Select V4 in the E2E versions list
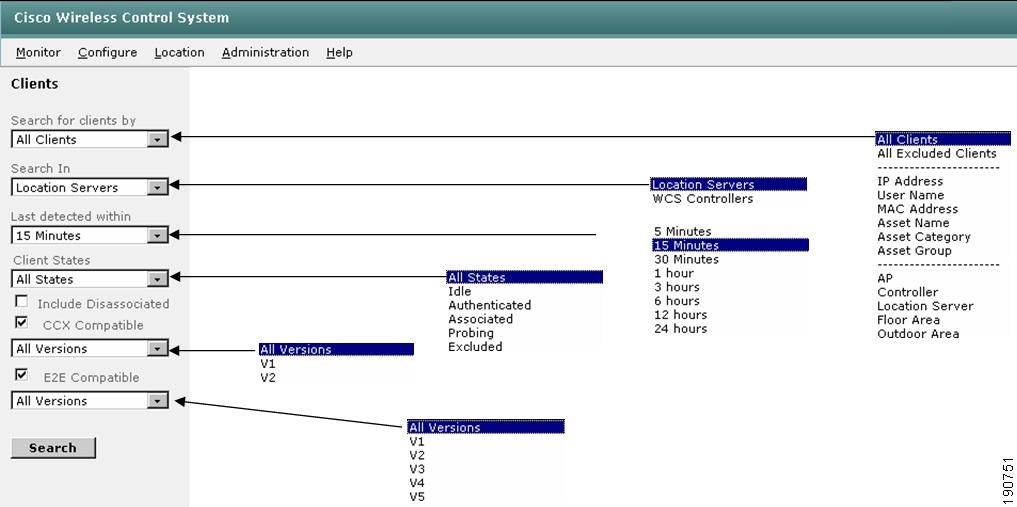The image size is (1017, 507). [417, 483]
